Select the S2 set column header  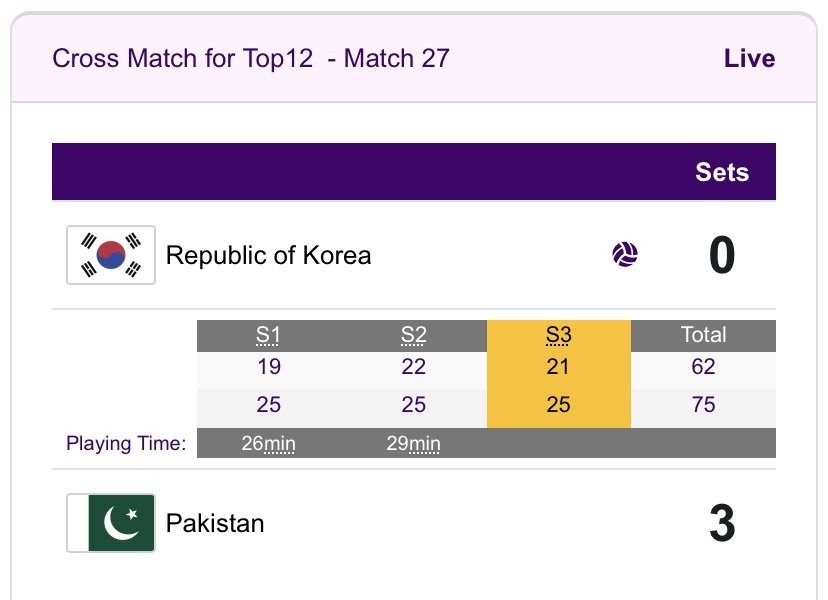[413, 335]
